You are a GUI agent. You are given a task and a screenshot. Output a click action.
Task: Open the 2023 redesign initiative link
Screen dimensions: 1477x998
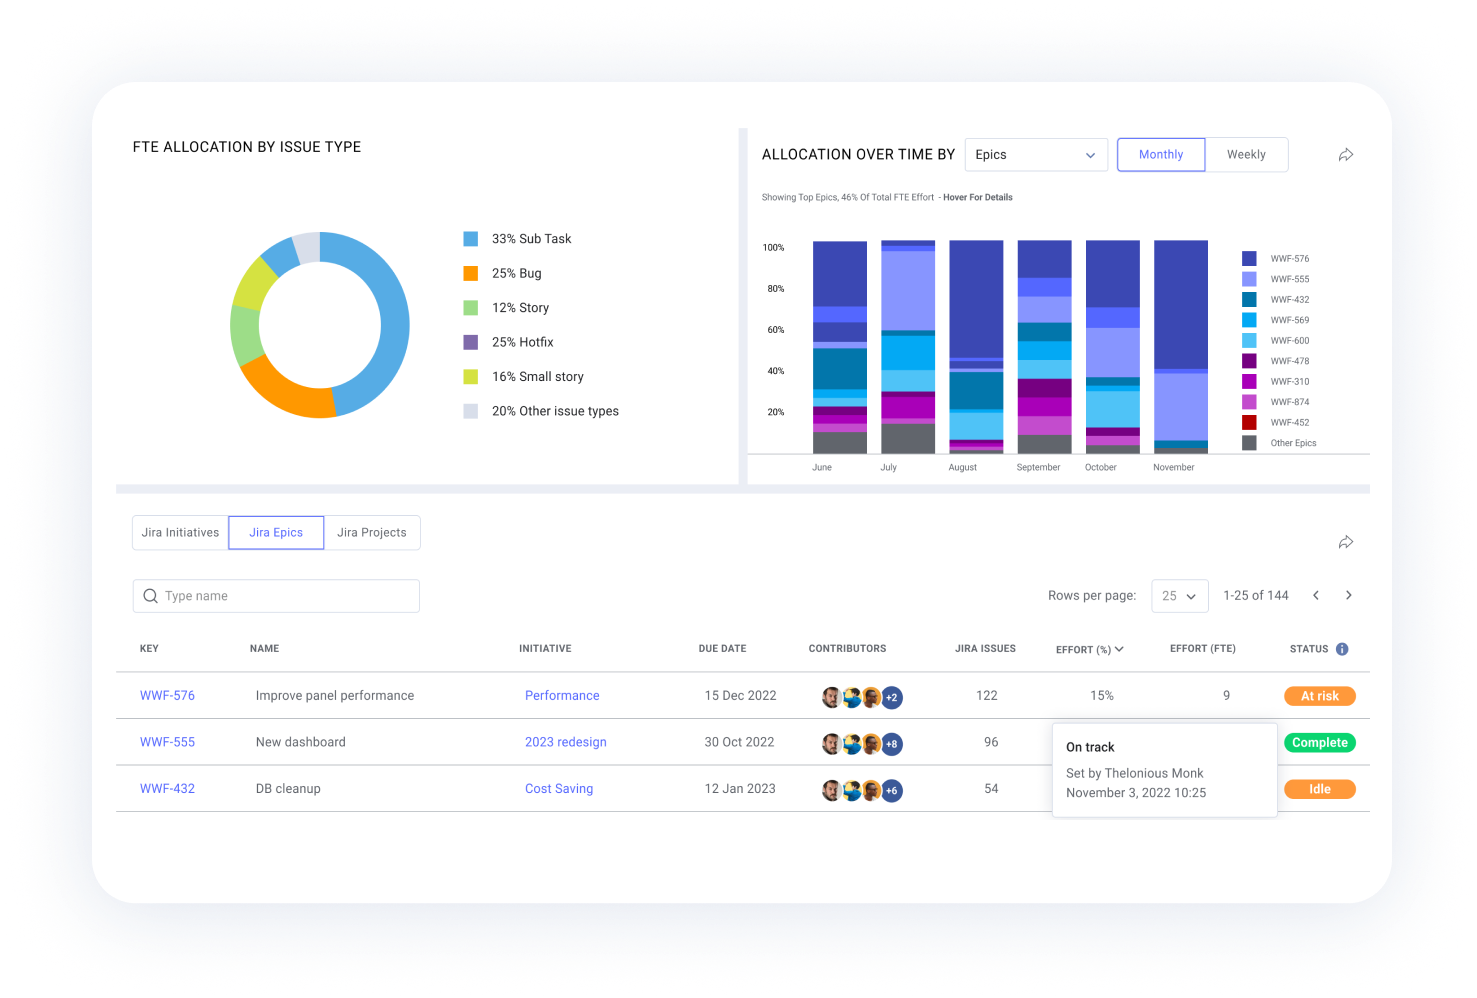(x=565, y=742)
